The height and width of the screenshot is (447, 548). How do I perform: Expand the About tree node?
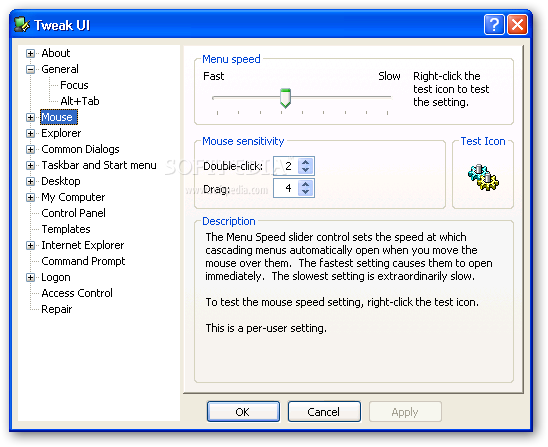coord(30,53)
